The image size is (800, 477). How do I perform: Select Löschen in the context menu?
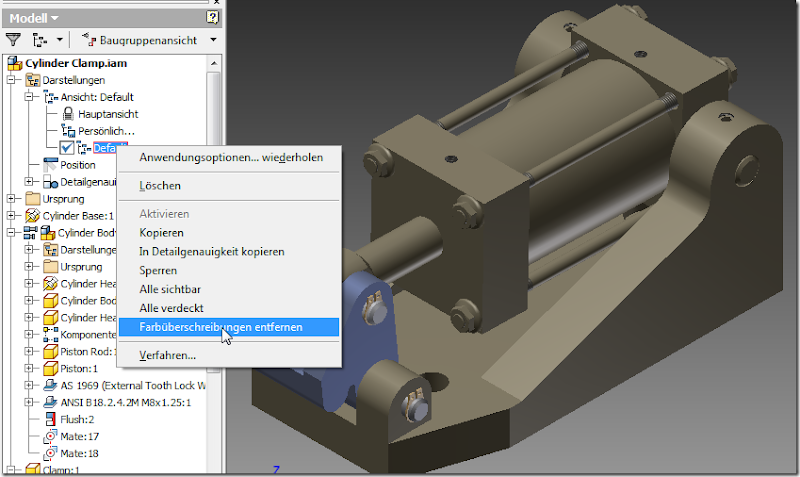point(160,186)
